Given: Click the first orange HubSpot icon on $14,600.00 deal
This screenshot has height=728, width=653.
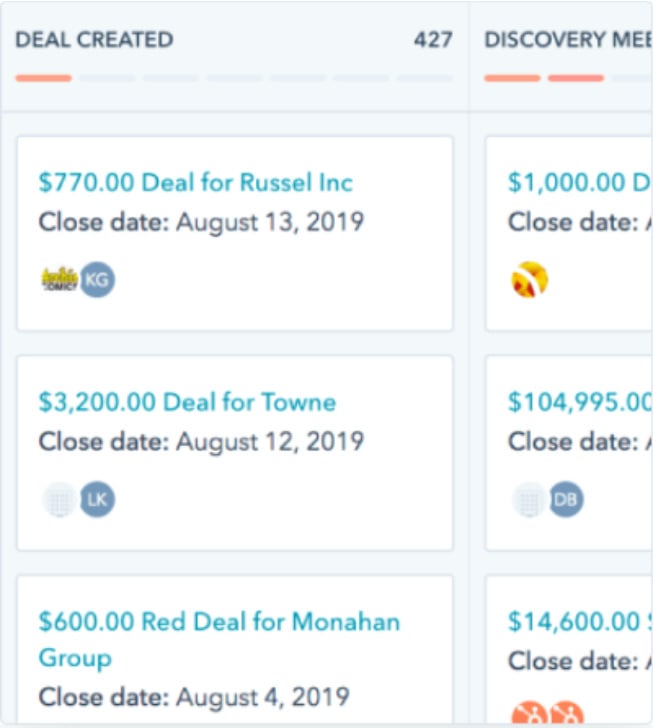Looking at the screenshot, I should [x=529, y=714].
